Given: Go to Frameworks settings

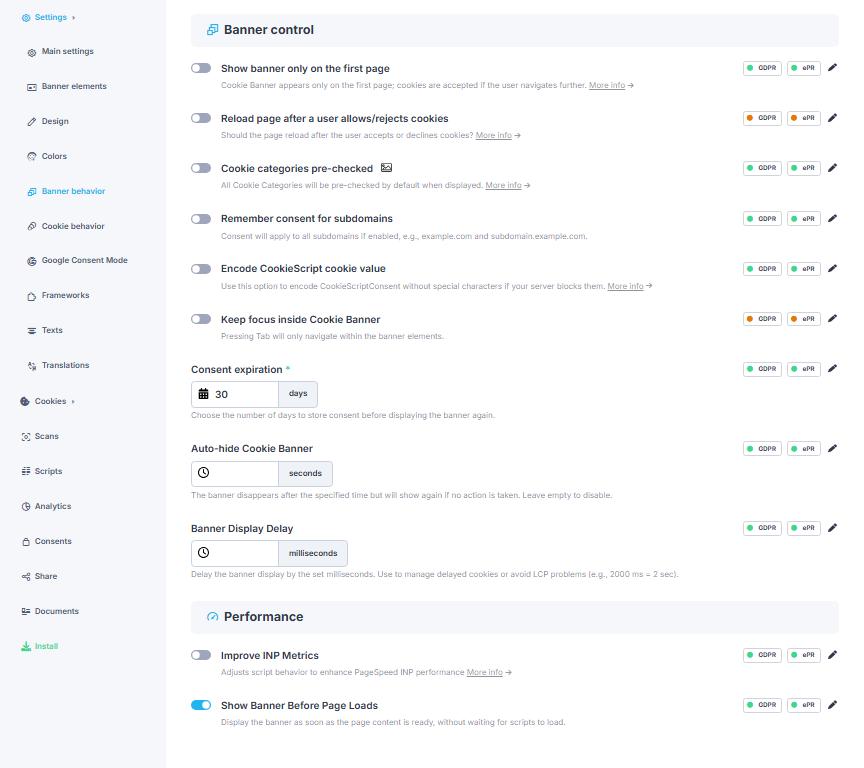Looking at the screenshot, I should click(66, 295).
